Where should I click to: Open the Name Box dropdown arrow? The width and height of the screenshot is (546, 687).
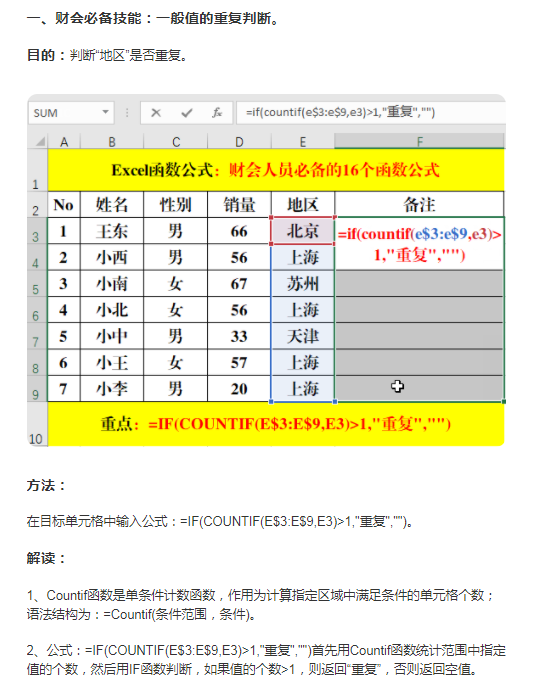(x=105, y=112)
